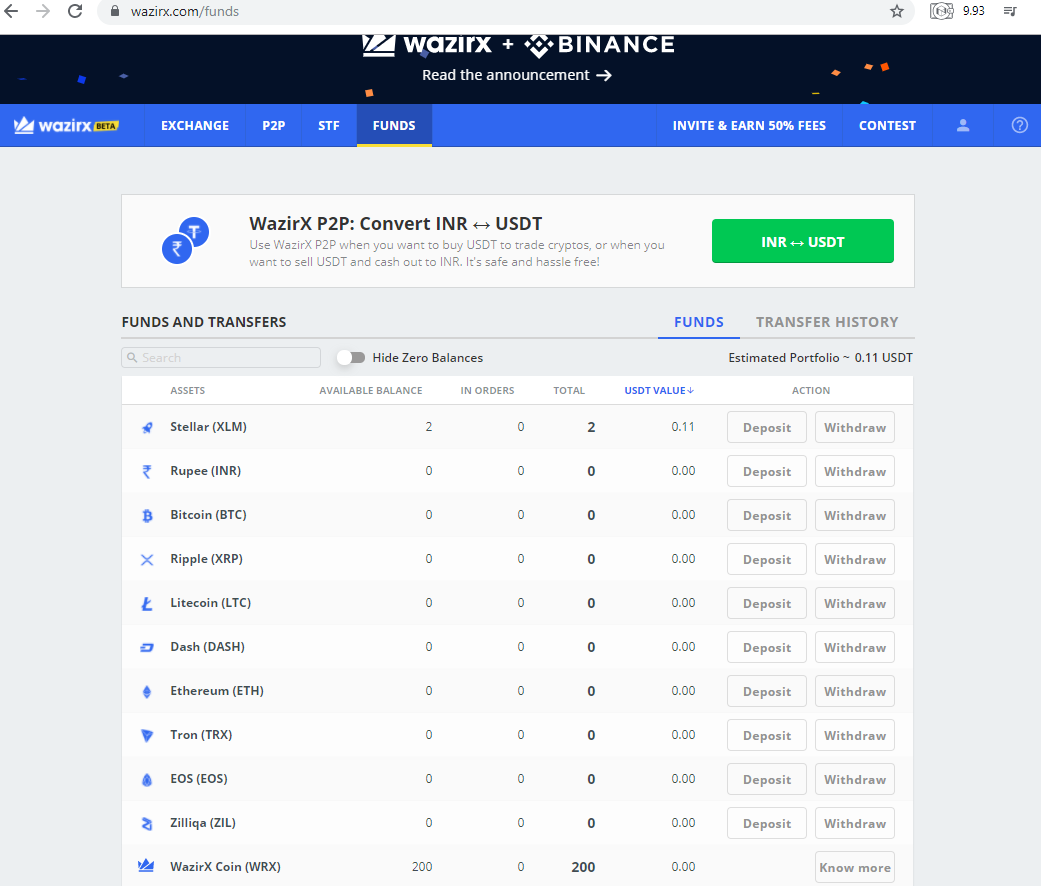Click the Dash coin icon
Viewport: 1041px width, 886px height.
(147, 647)
